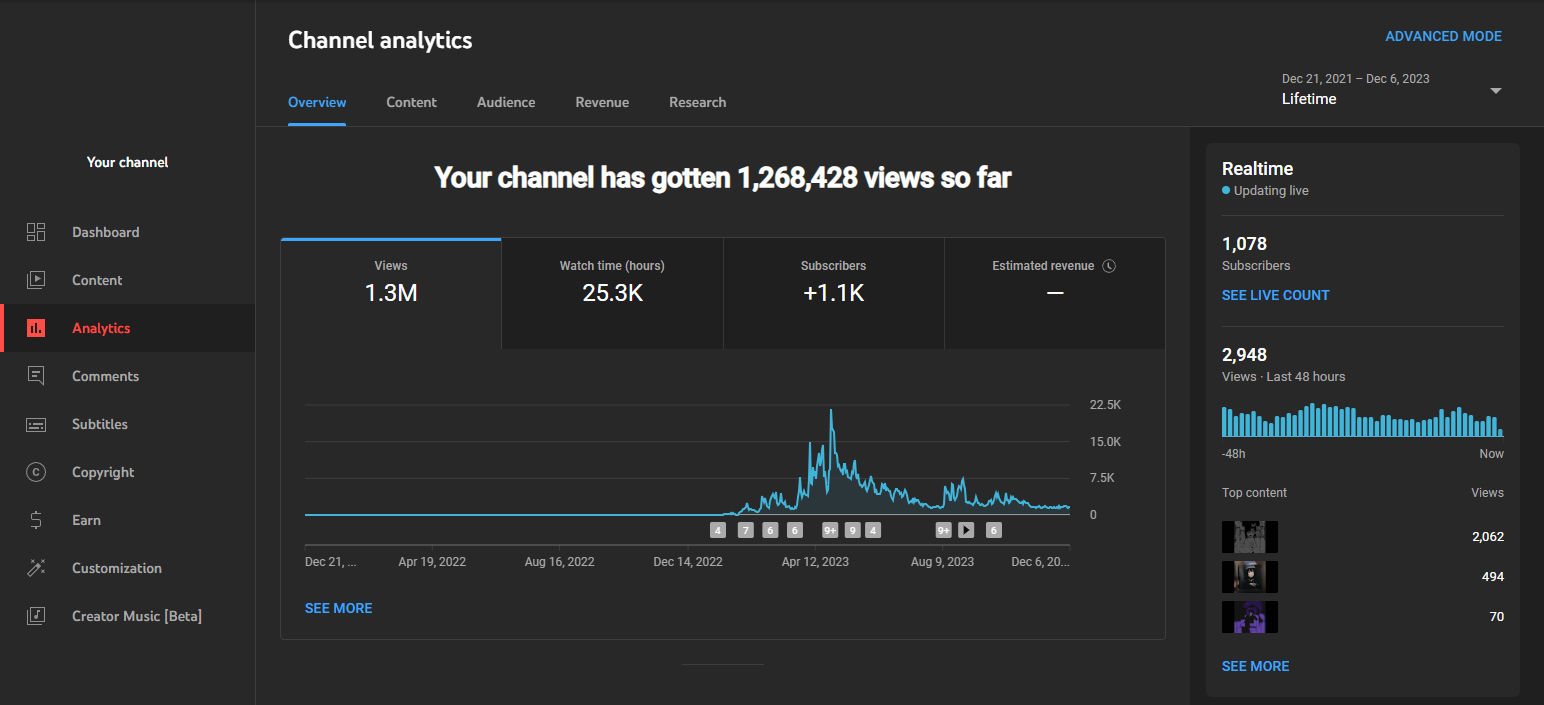
Task: Click the ADVANCED MODE link
Action: [x=1443, y=36]
